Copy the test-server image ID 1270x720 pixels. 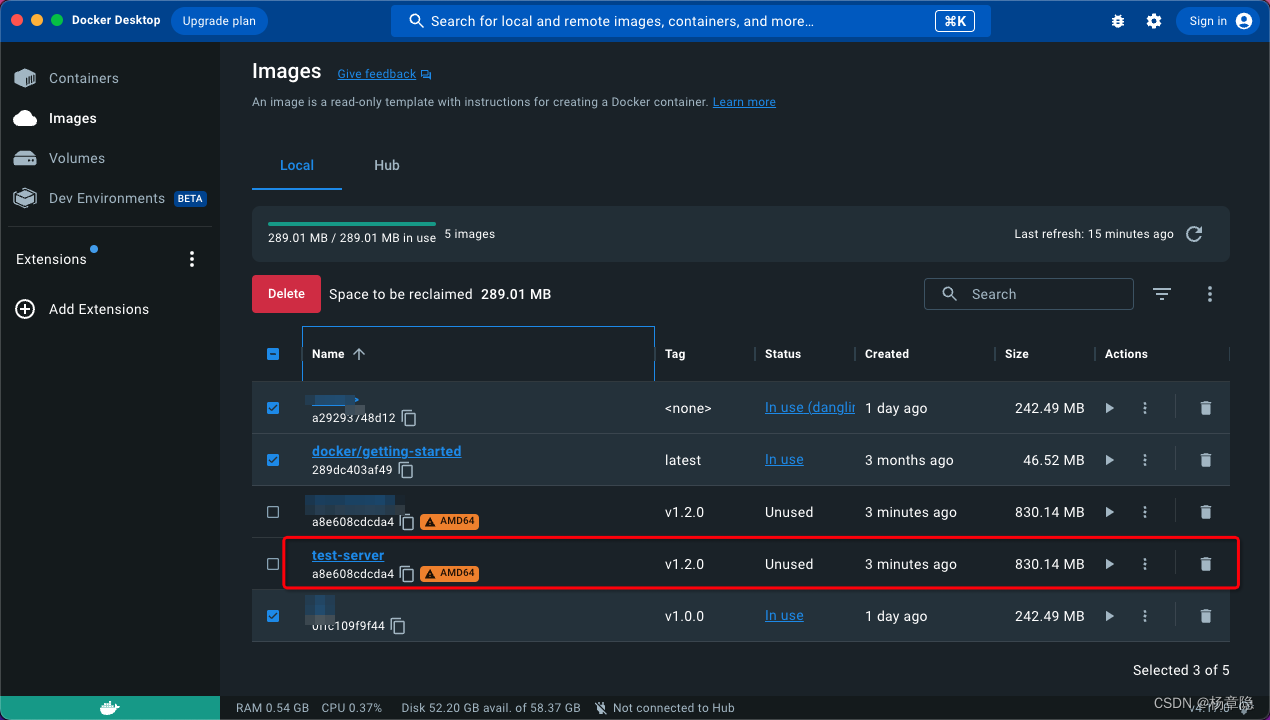[407, 574]
